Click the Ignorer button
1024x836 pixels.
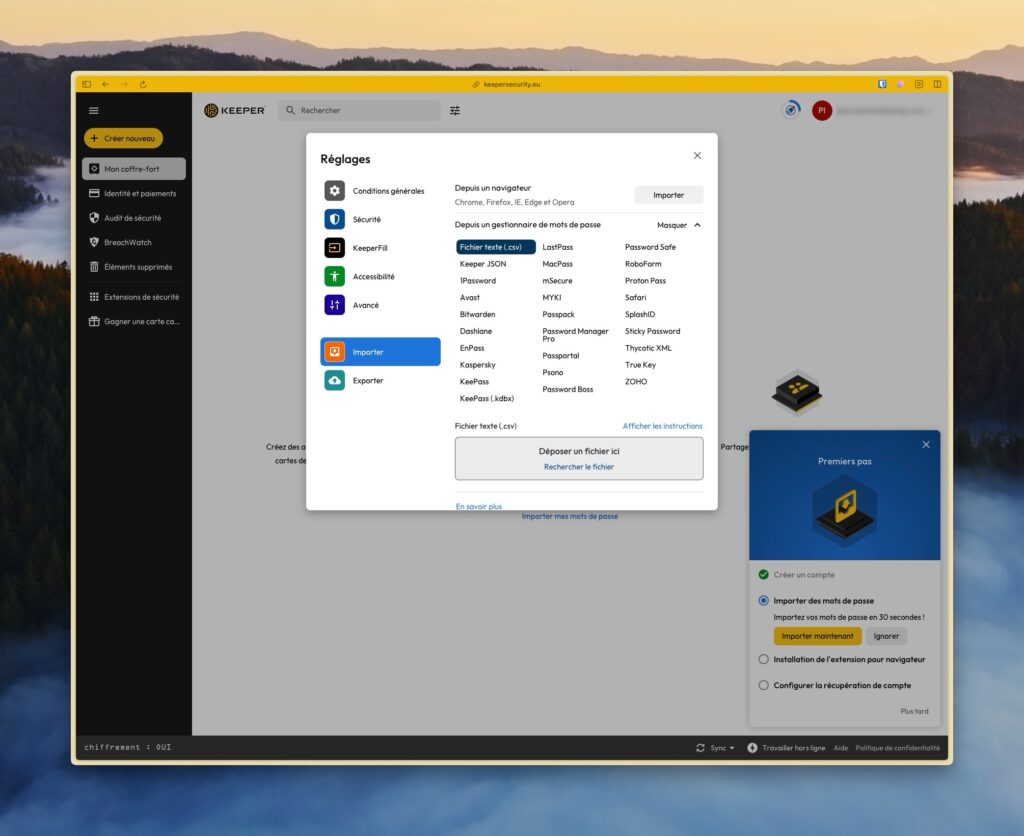886,636
